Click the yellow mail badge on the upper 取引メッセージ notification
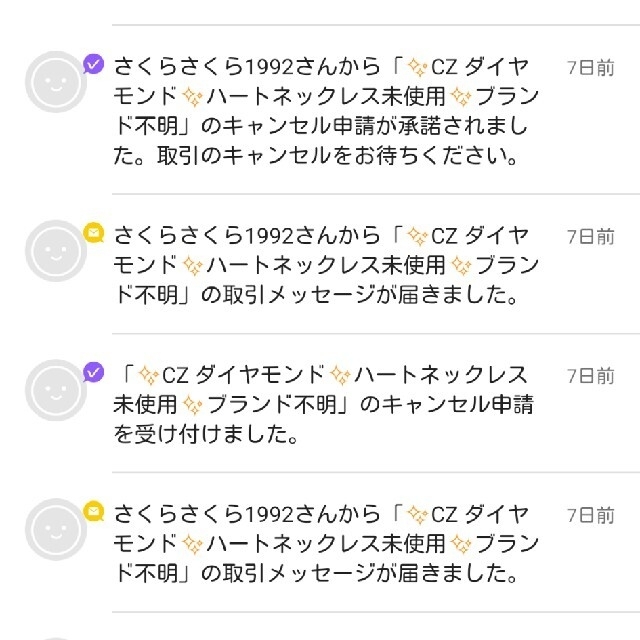Screen dimensions: 640x640 [x=93, y=233]
